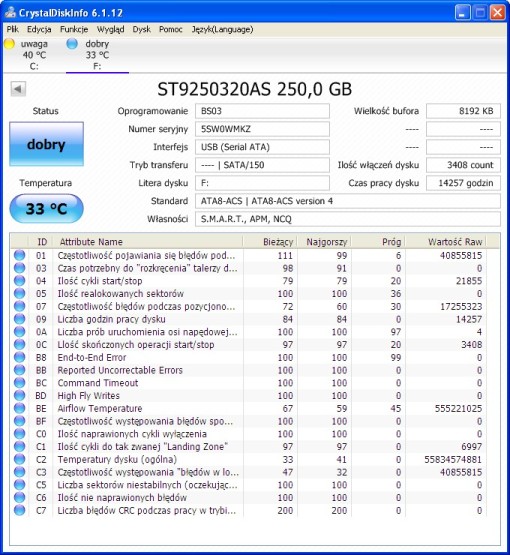Click the blue good status circle for F:
The image size is (510, 555).
click(x=72, y=44)
